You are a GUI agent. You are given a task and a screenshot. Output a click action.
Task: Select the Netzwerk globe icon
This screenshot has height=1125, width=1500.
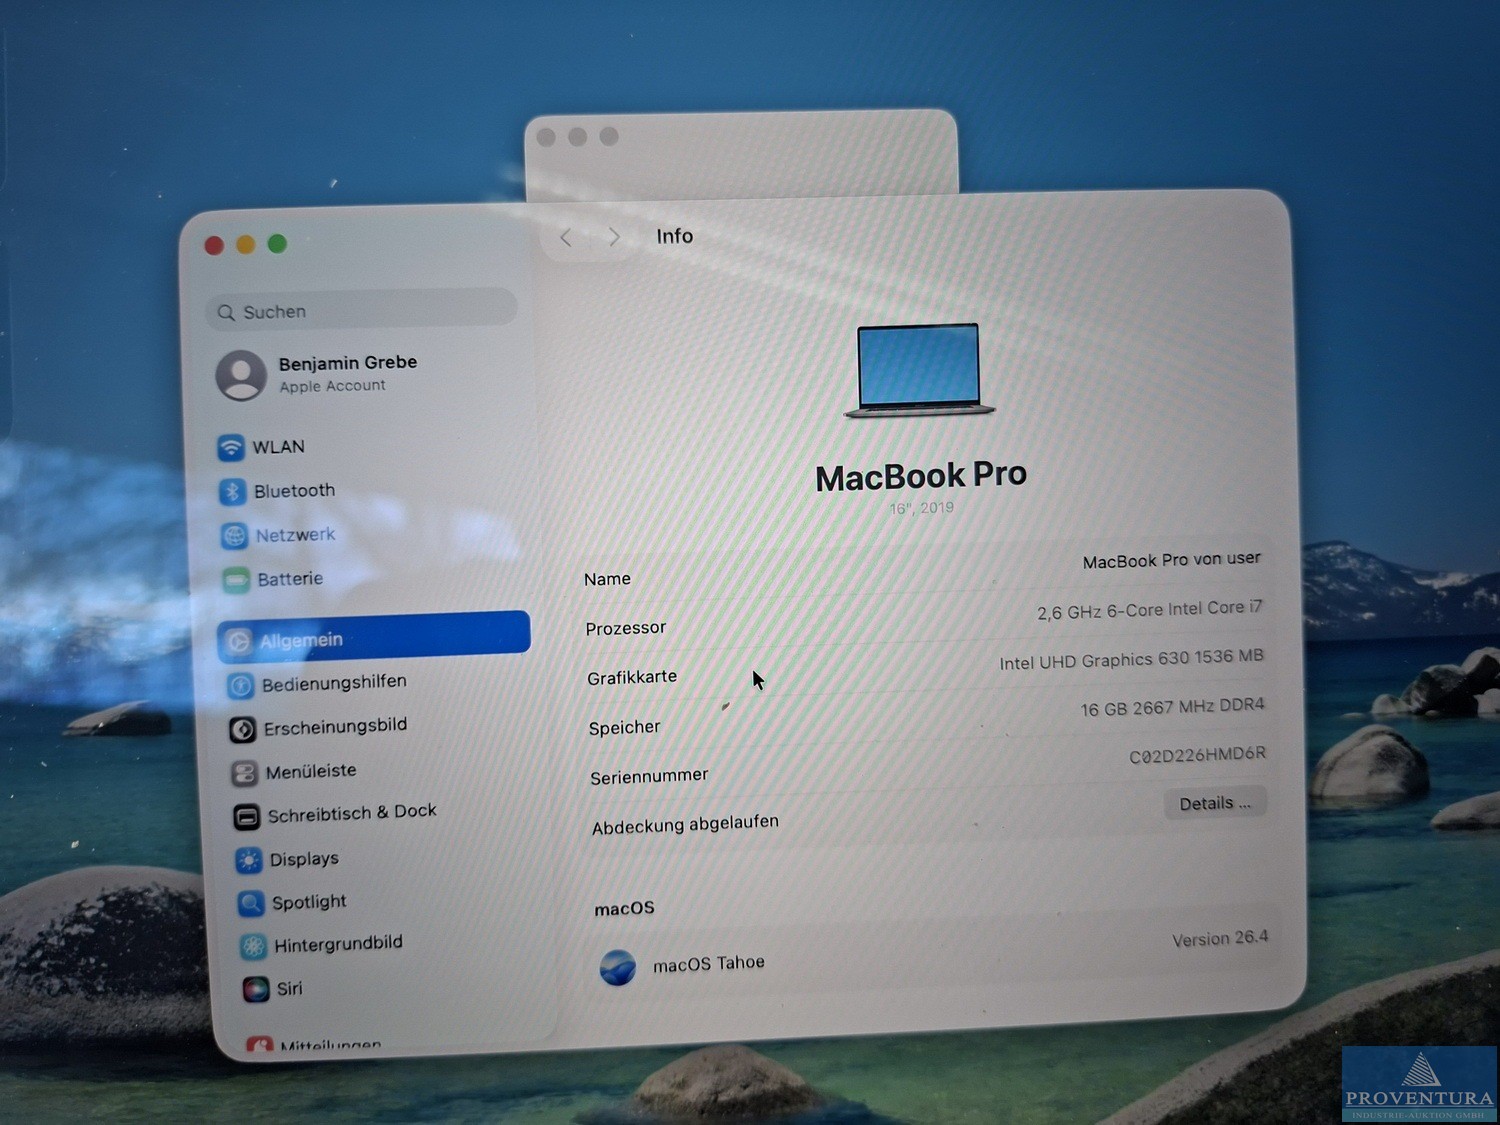tap(234, 536)
